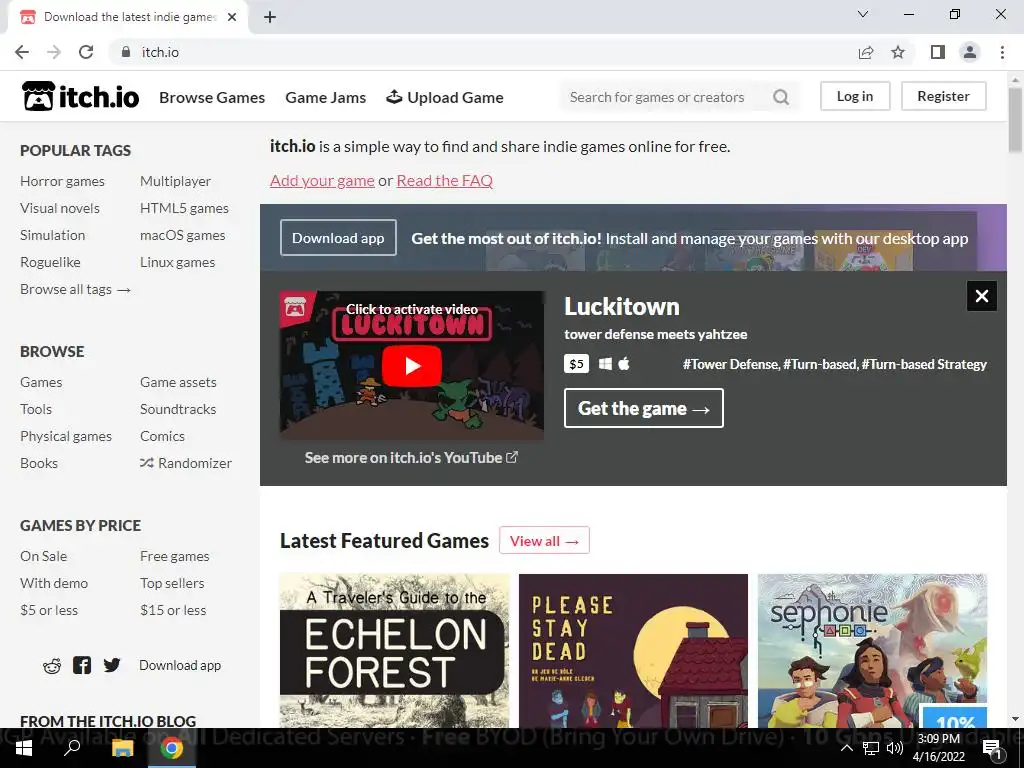
Task: Open the notification center
Action: [x=993, y=748]
